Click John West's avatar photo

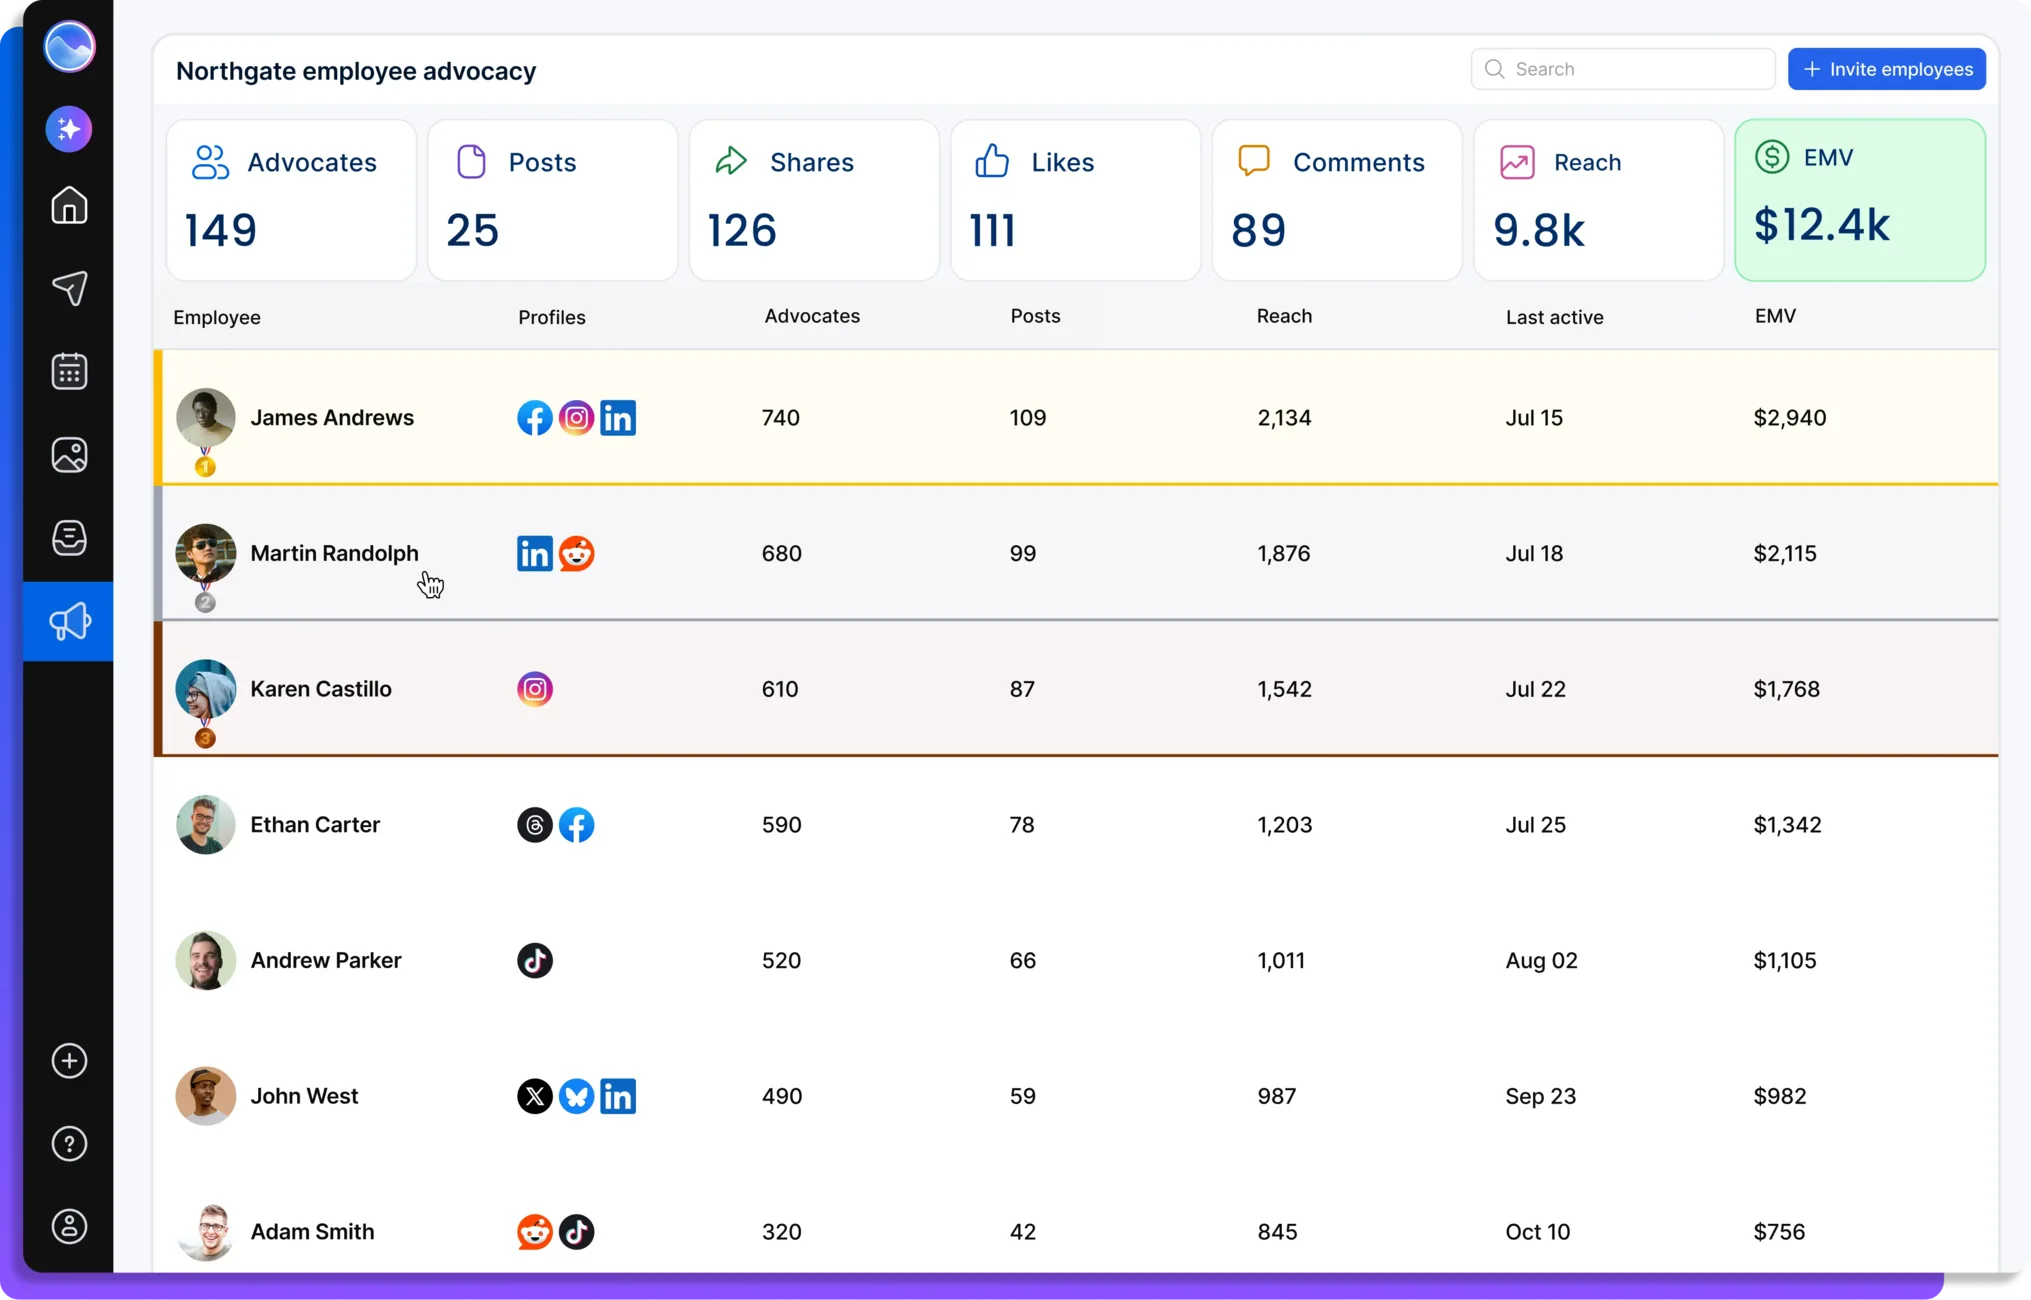coord(206,1096)
